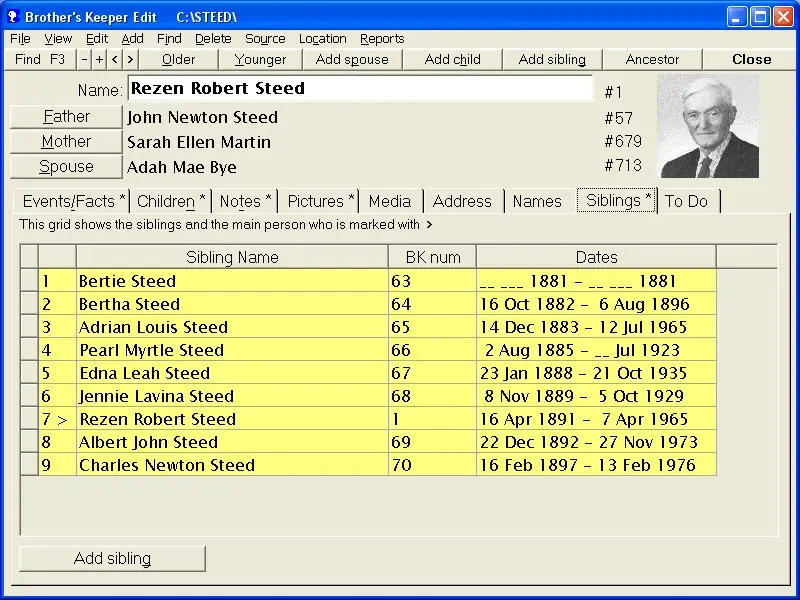The height and width of the screenshot is (600, 800).
Task: Click the Father button
Action: (x=66, y=117)
